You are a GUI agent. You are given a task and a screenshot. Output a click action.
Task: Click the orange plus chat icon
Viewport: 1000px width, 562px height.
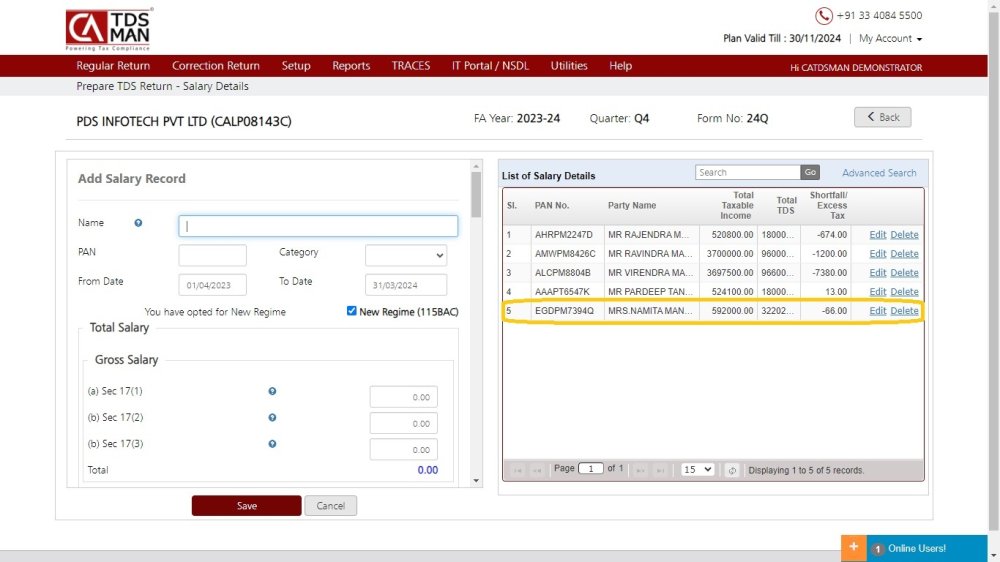[x=853, y=547]
